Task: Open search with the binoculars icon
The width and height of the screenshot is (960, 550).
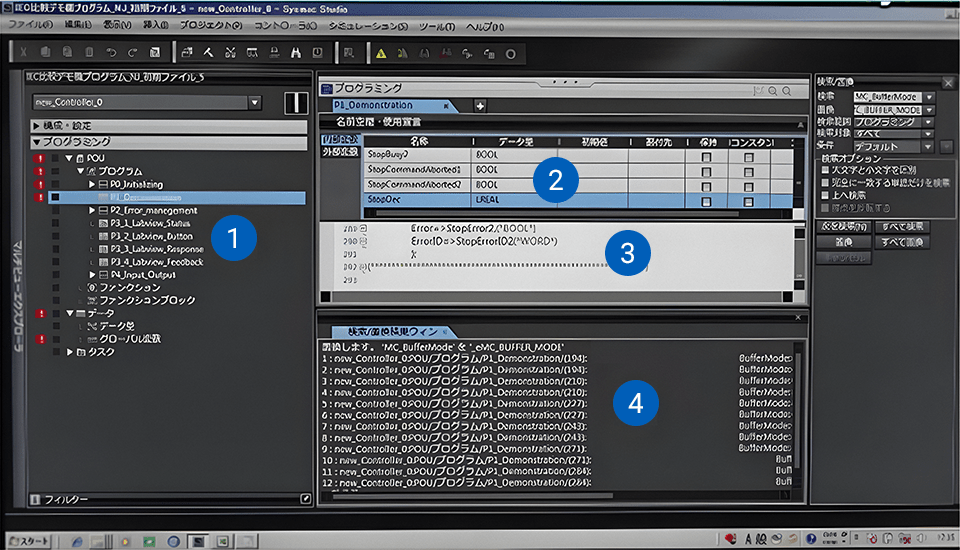Action: coord(296,53)
